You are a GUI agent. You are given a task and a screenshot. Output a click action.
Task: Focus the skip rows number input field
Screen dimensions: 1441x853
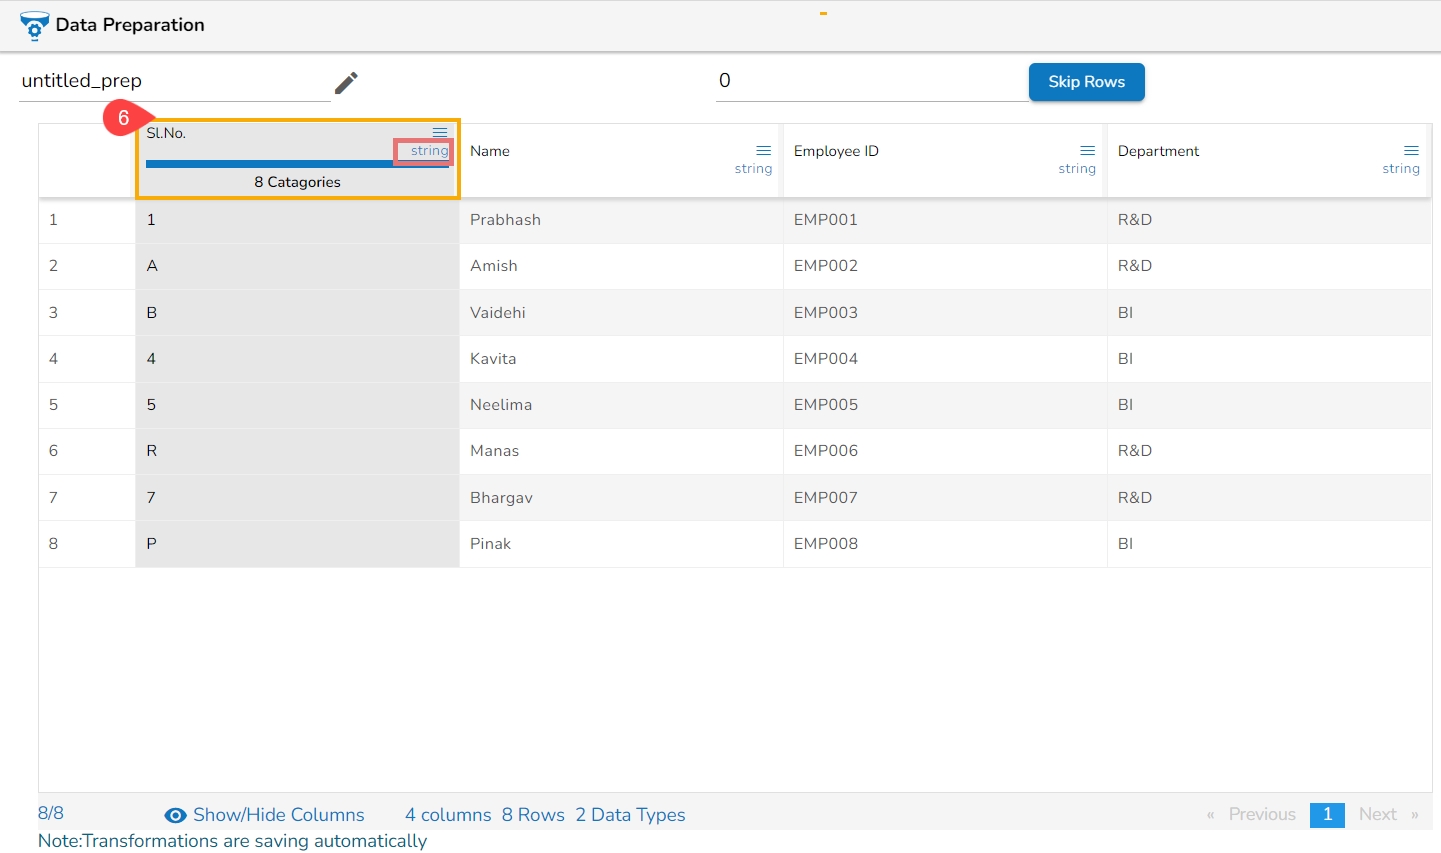coord(870,81)
